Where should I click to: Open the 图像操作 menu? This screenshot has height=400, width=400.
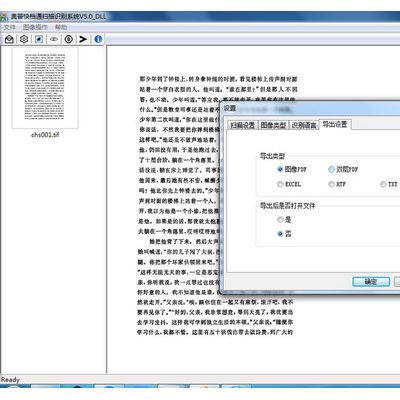[x=35, y=27]
